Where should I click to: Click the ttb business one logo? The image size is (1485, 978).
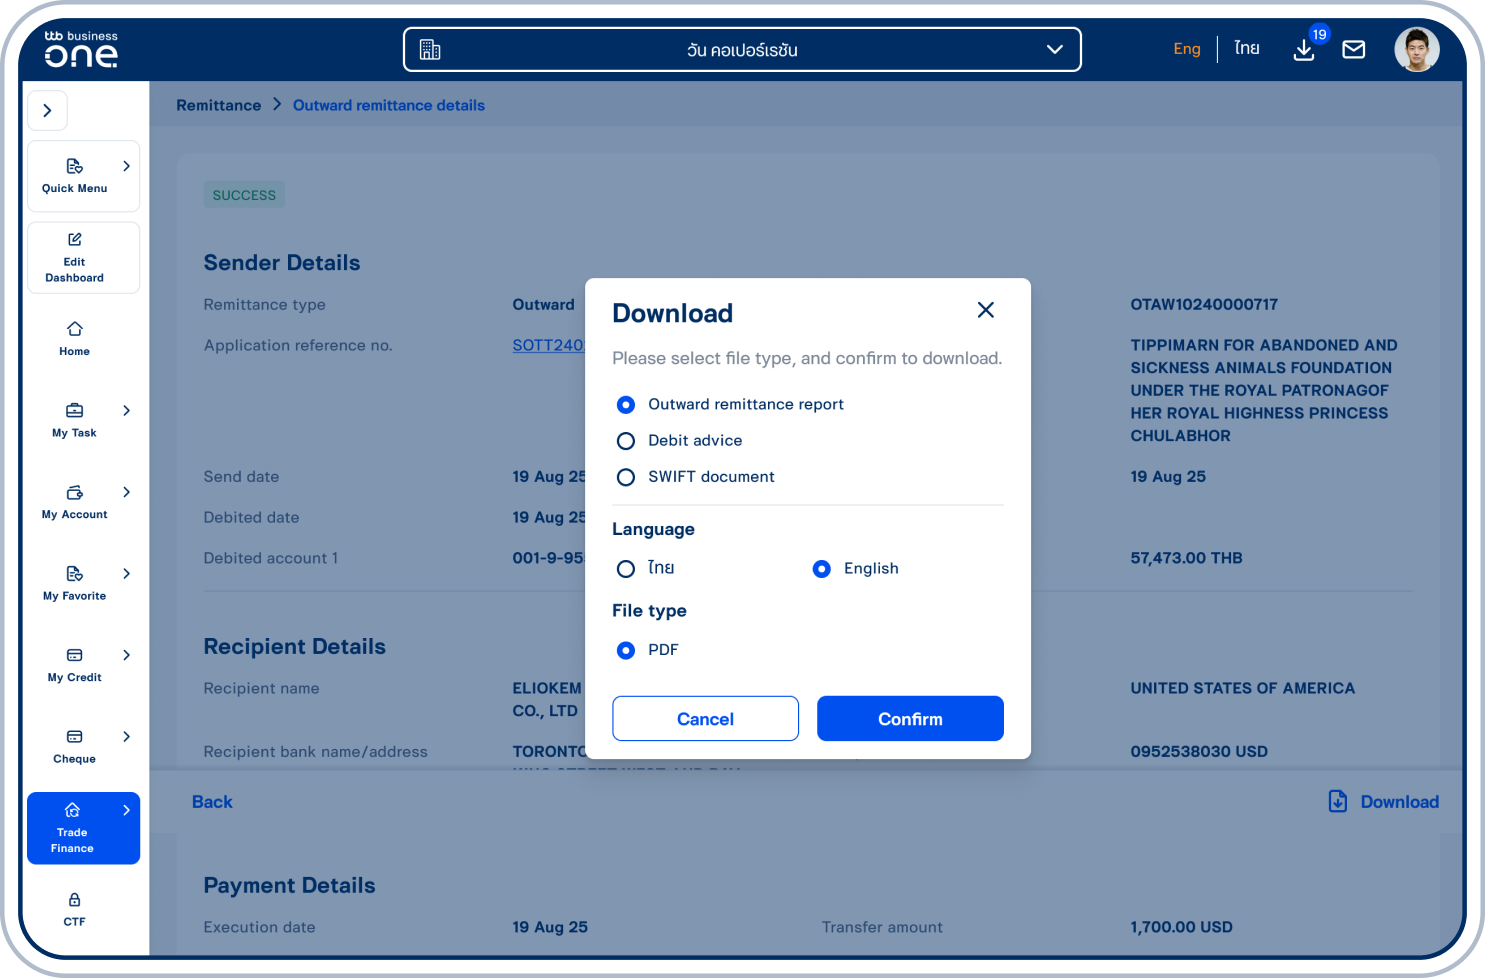click(81, 49)
